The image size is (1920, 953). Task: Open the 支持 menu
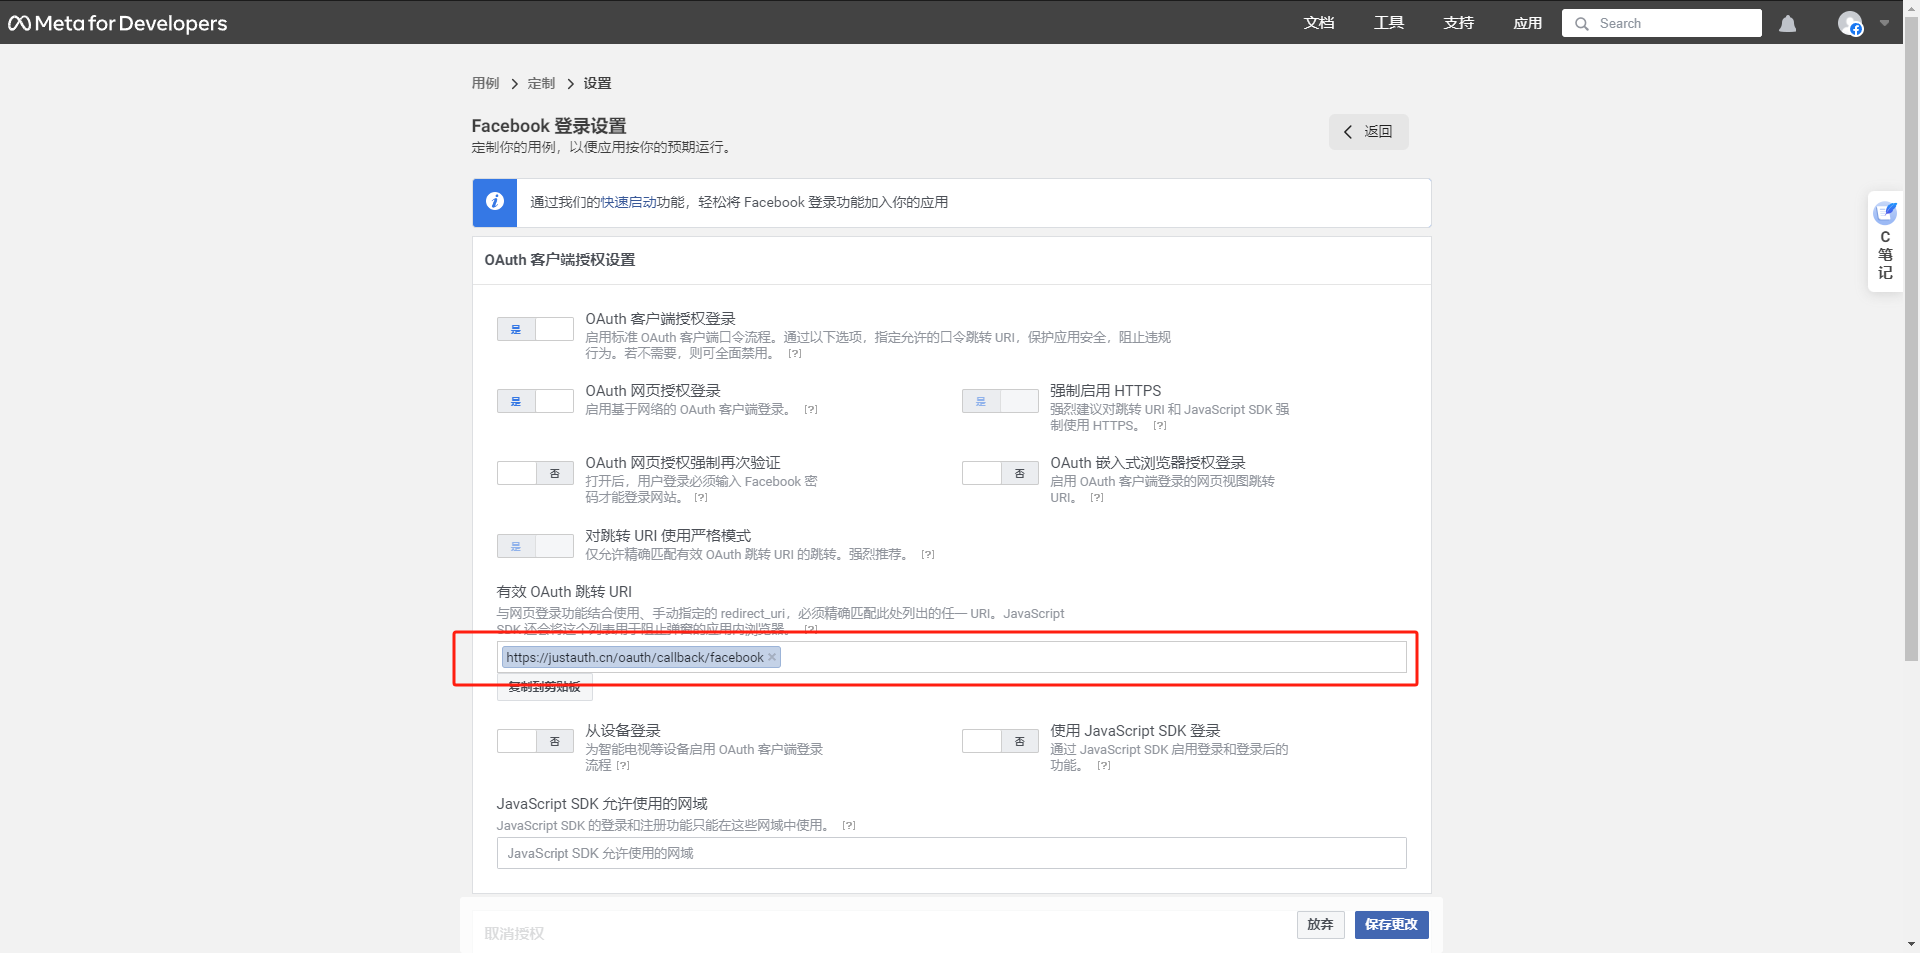(1459, 23)
